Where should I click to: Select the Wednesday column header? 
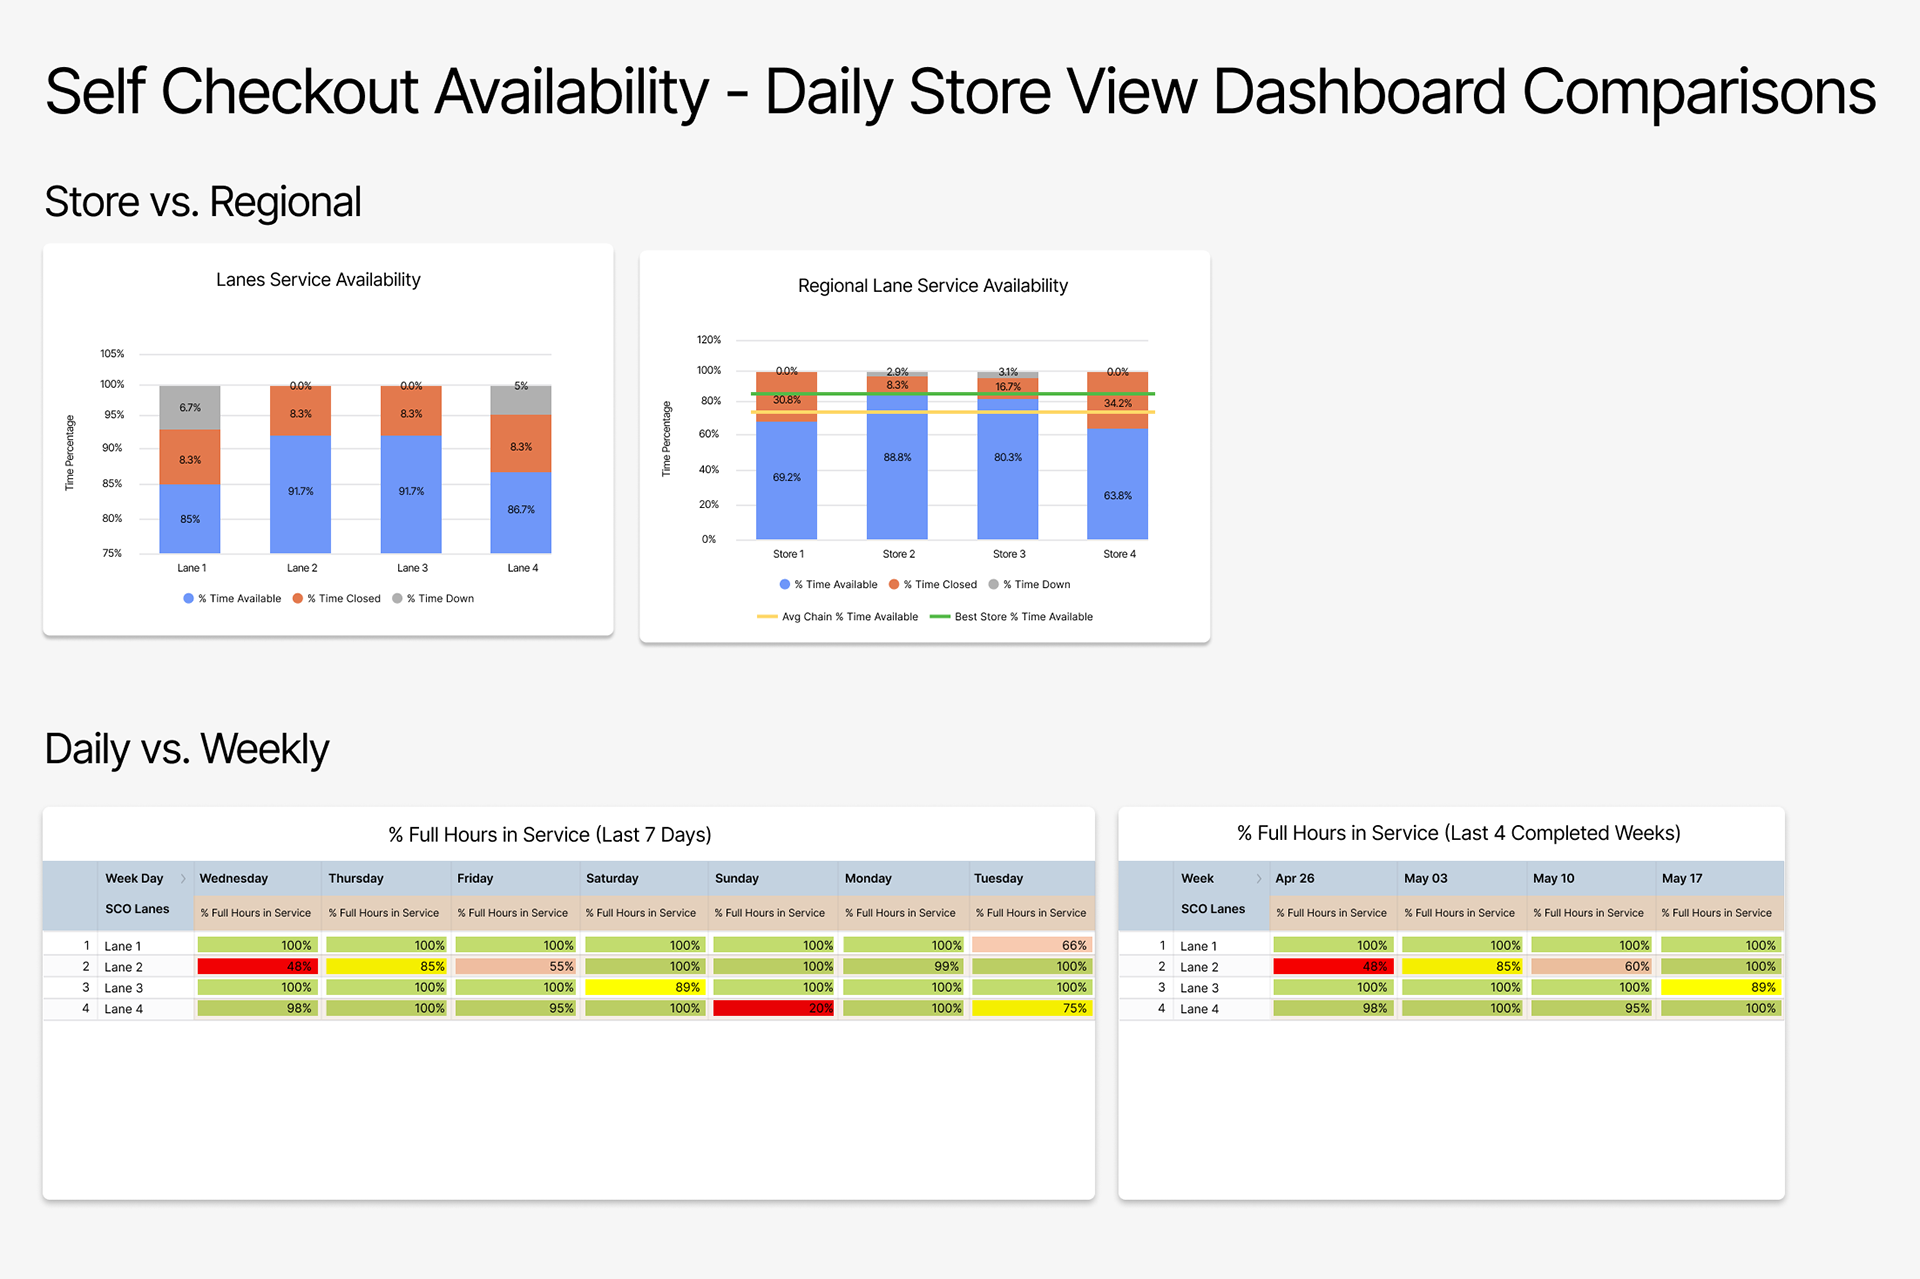tap(234, 879)
